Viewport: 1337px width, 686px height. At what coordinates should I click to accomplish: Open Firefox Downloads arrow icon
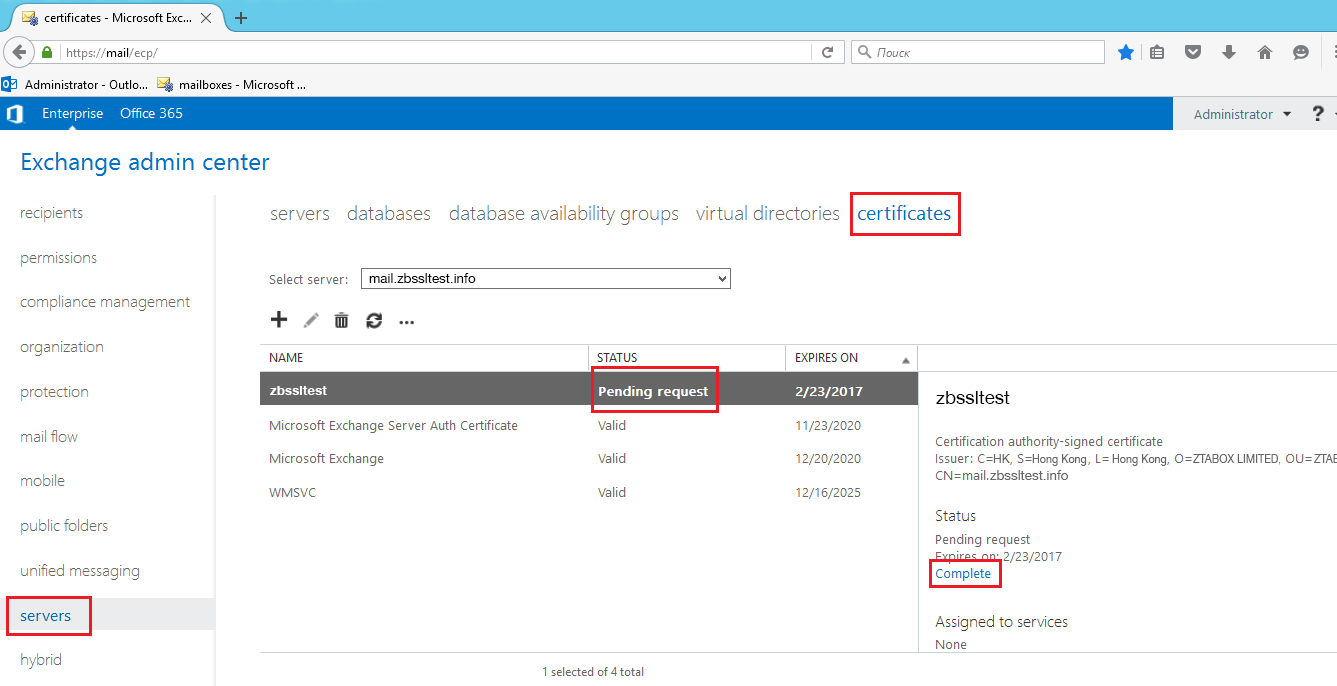pos(1228,50)
